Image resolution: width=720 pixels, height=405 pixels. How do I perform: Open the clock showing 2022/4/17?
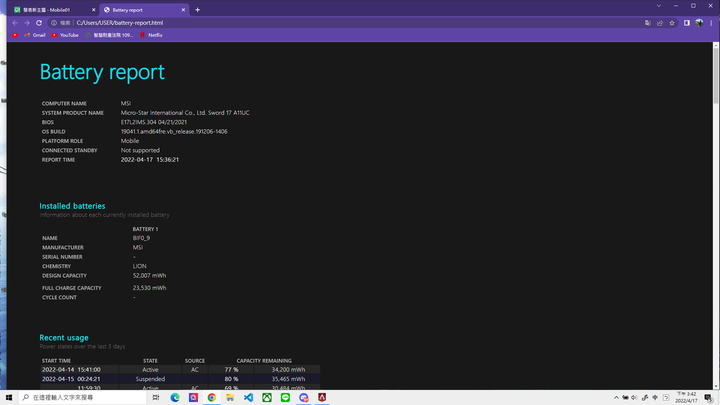(x=686, y=398)
